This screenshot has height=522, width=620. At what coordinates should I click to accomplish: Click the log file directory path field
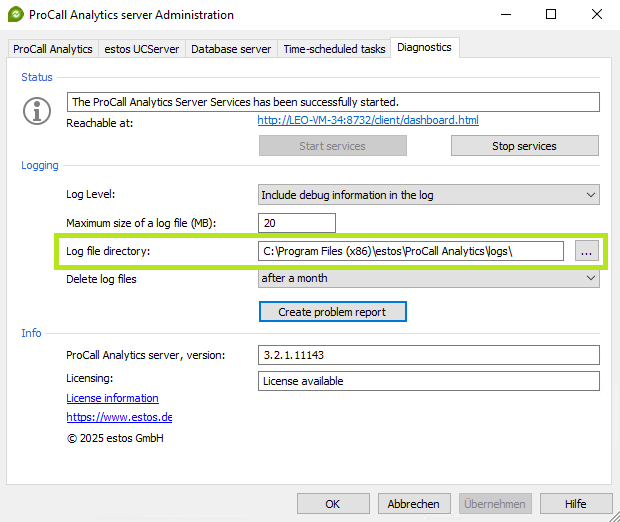(x=410, y=251)
